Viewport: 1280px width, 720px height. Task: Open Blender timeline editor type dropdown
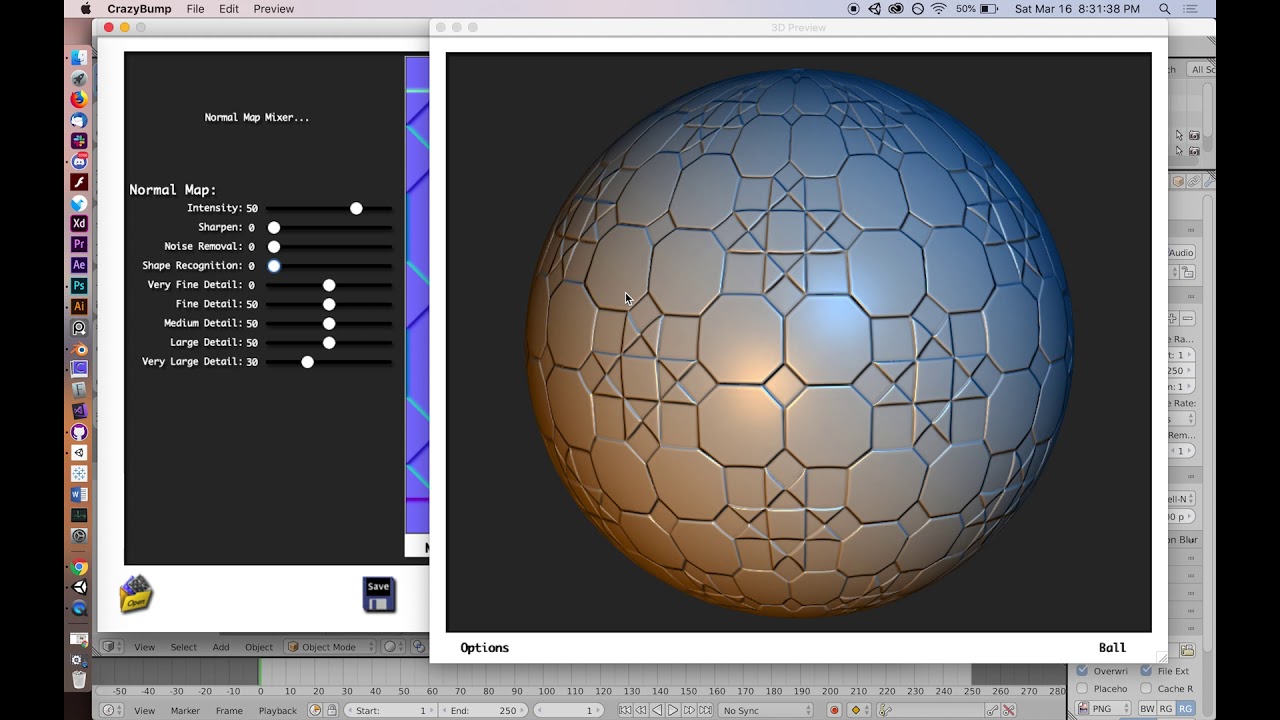coord(112,710)
